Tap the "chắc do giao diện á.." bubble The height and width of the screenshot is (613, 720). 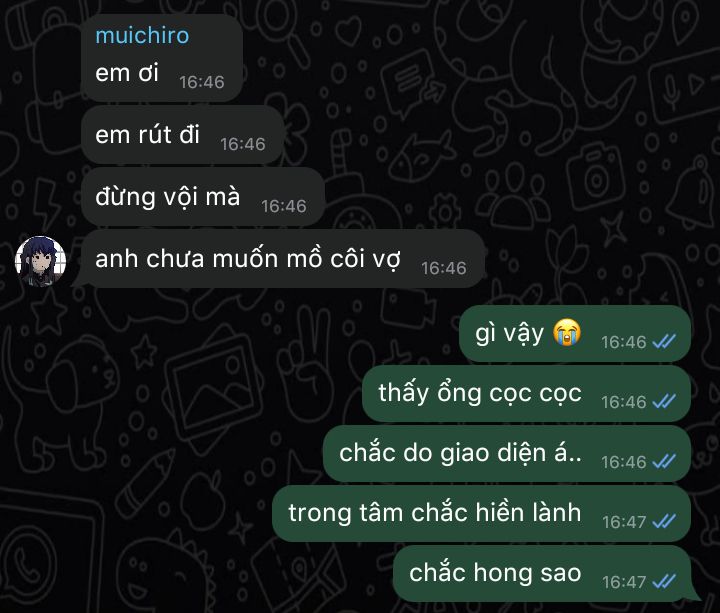tap(507, 454)
